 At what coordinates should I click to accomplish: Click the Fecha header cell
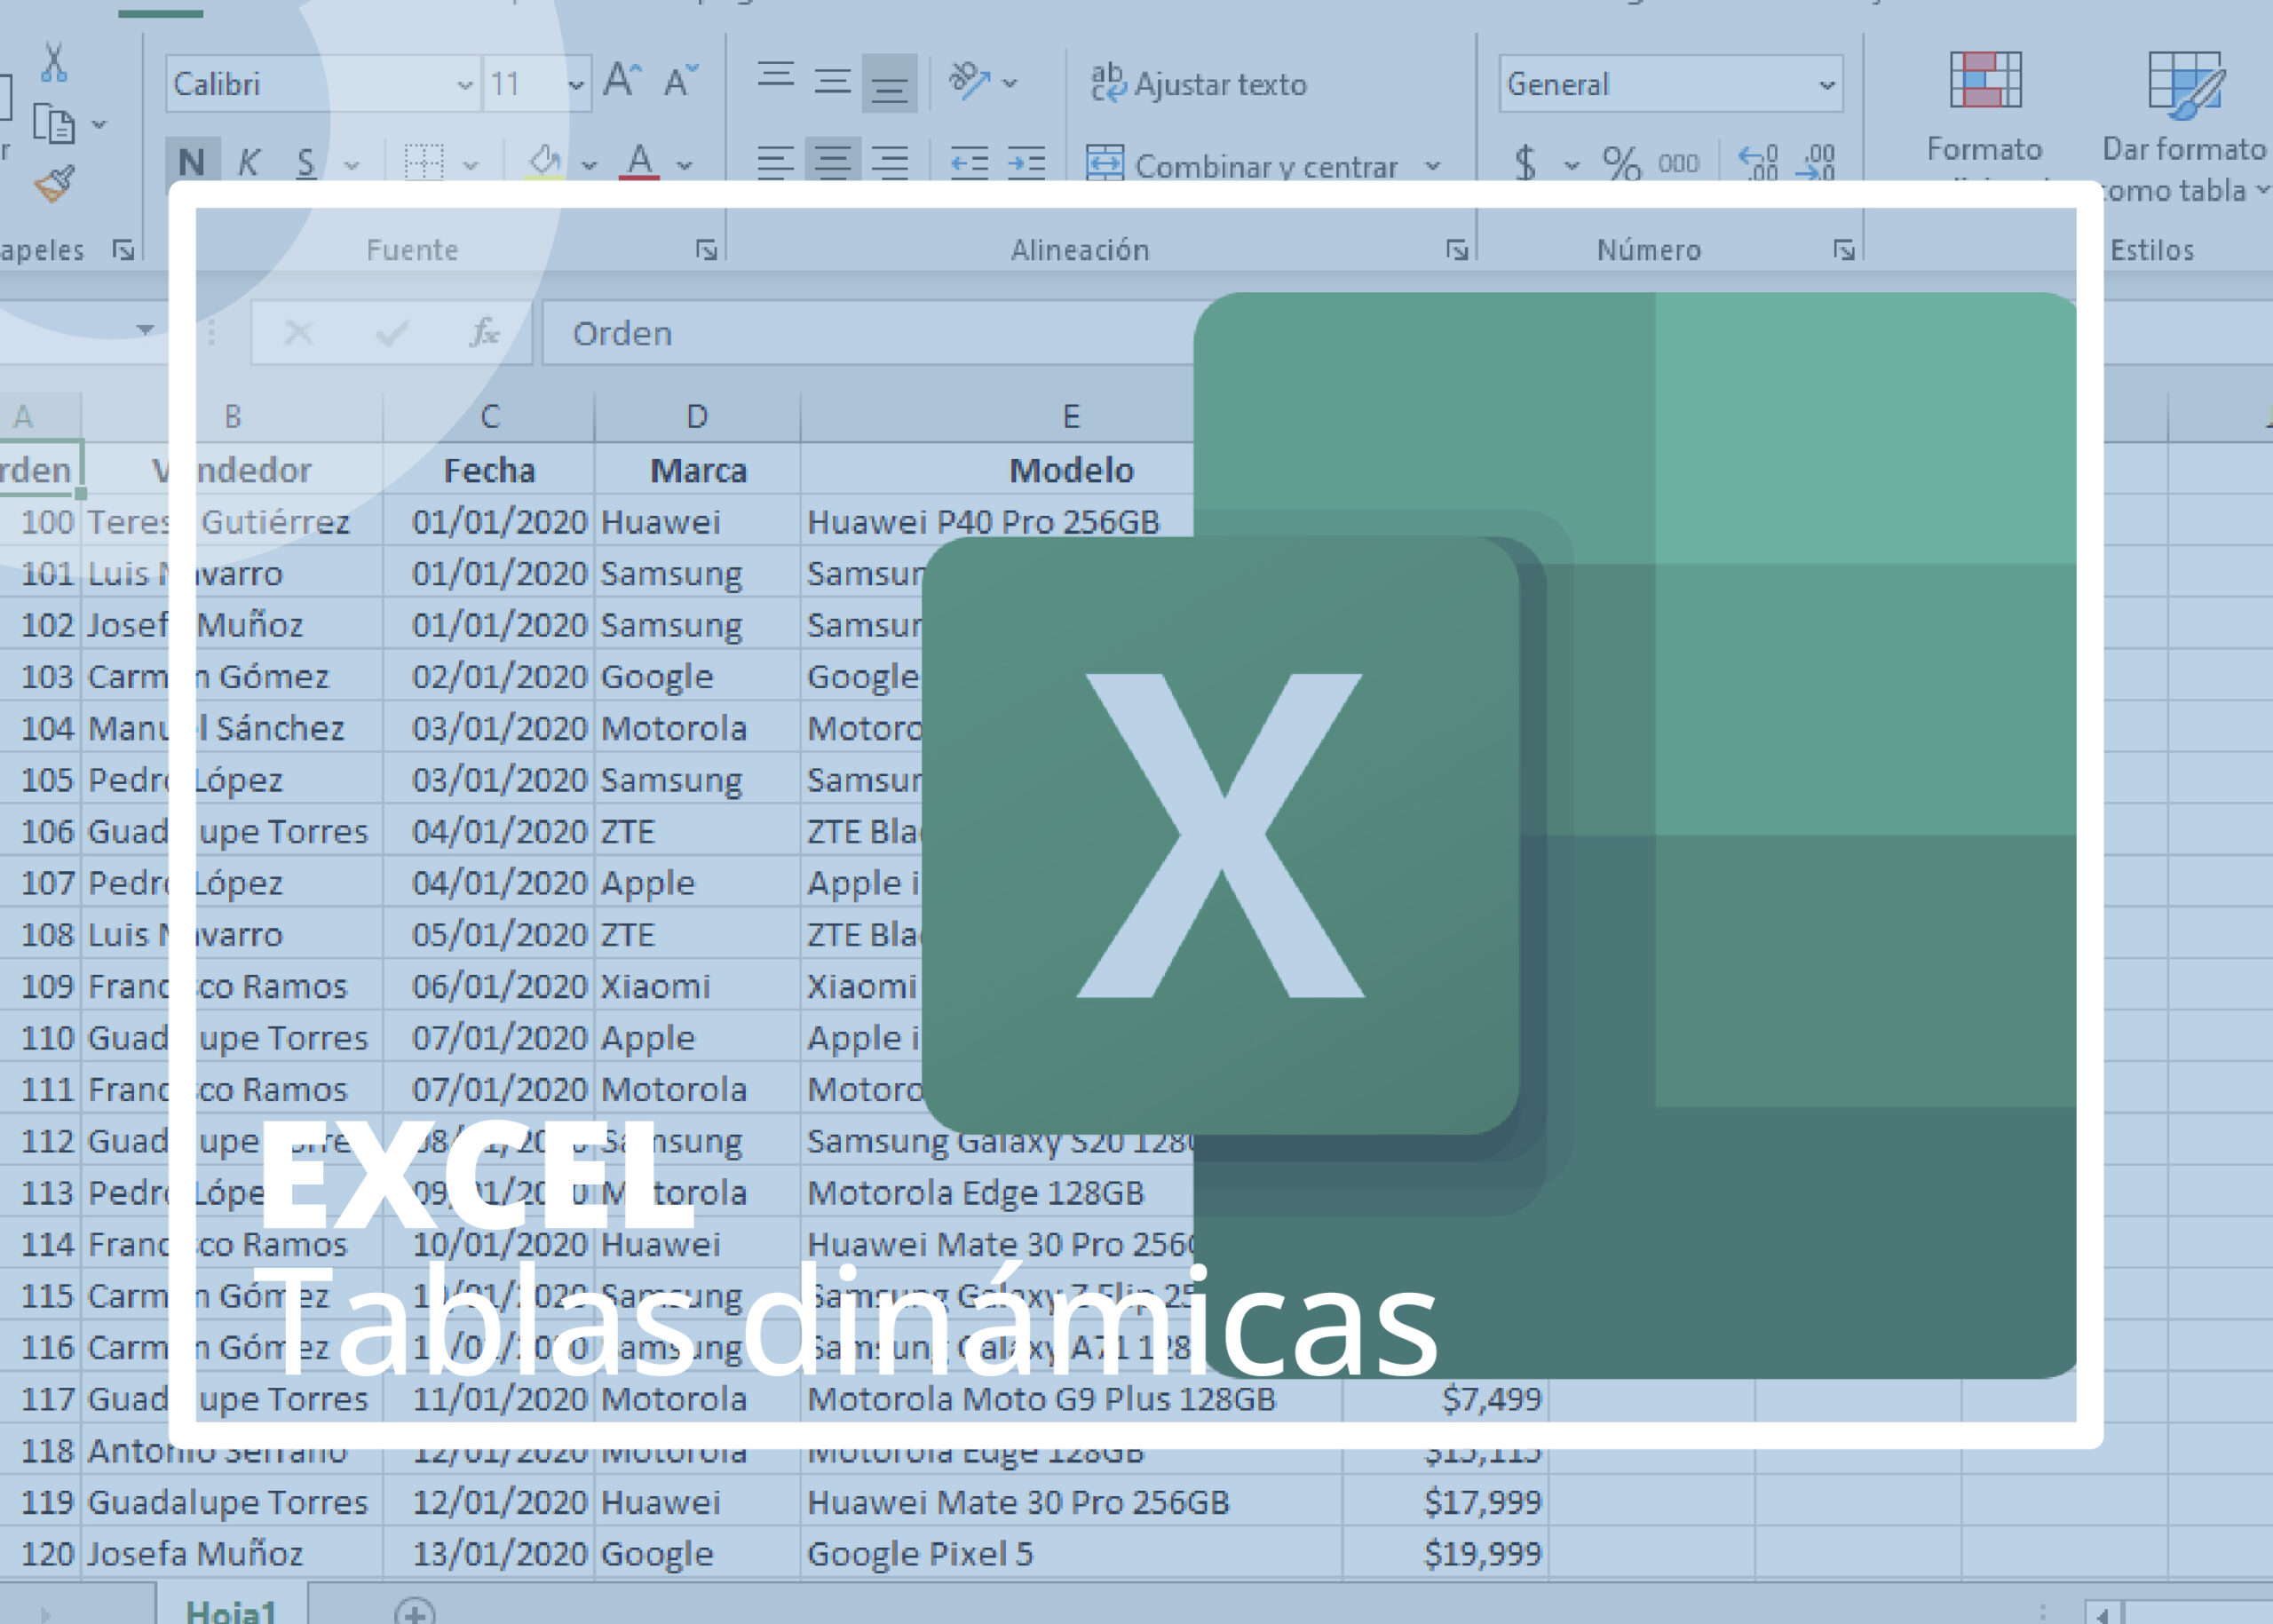[489, 470]
